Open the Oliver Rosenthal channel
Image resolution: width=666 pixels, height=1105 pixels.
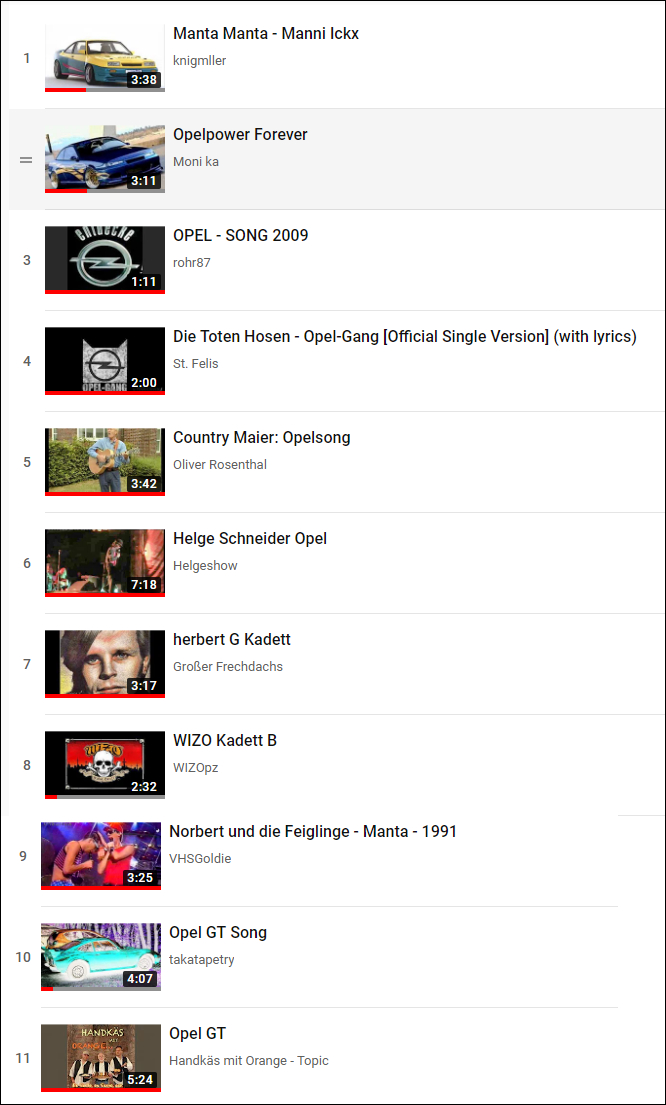click(x=220, y=464)
